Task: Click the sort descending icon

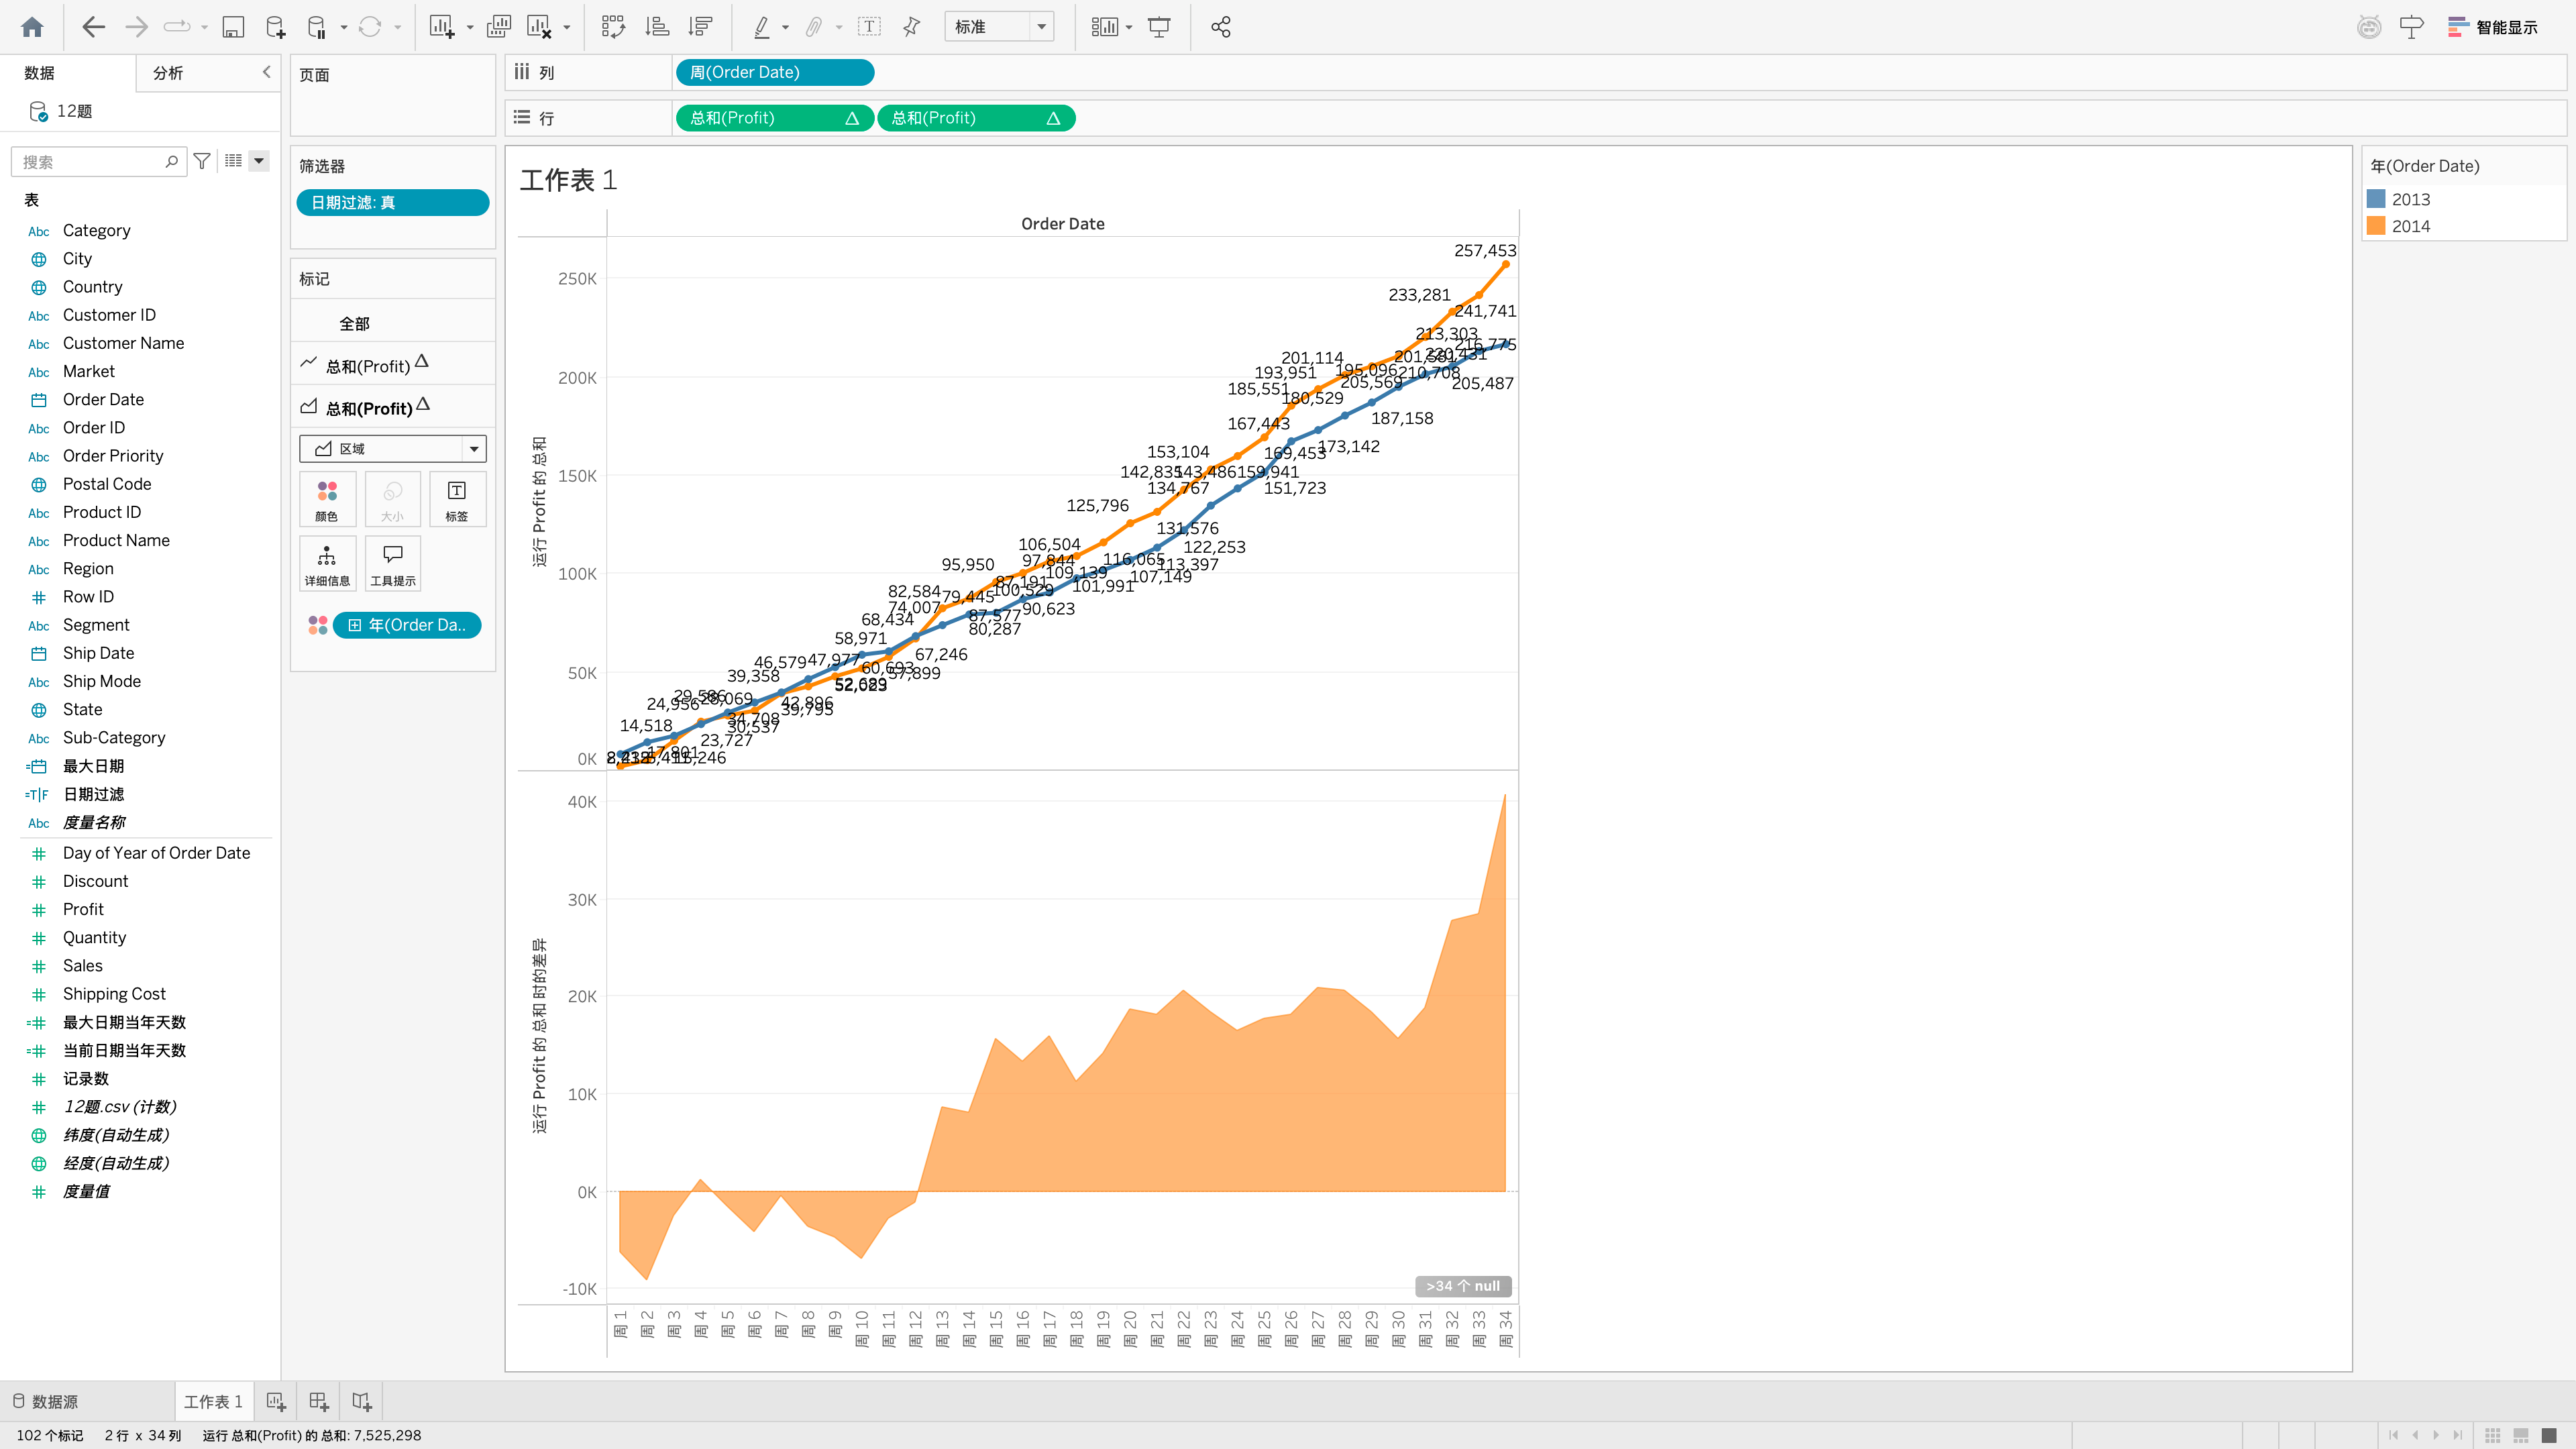Action: coord(701,27)
